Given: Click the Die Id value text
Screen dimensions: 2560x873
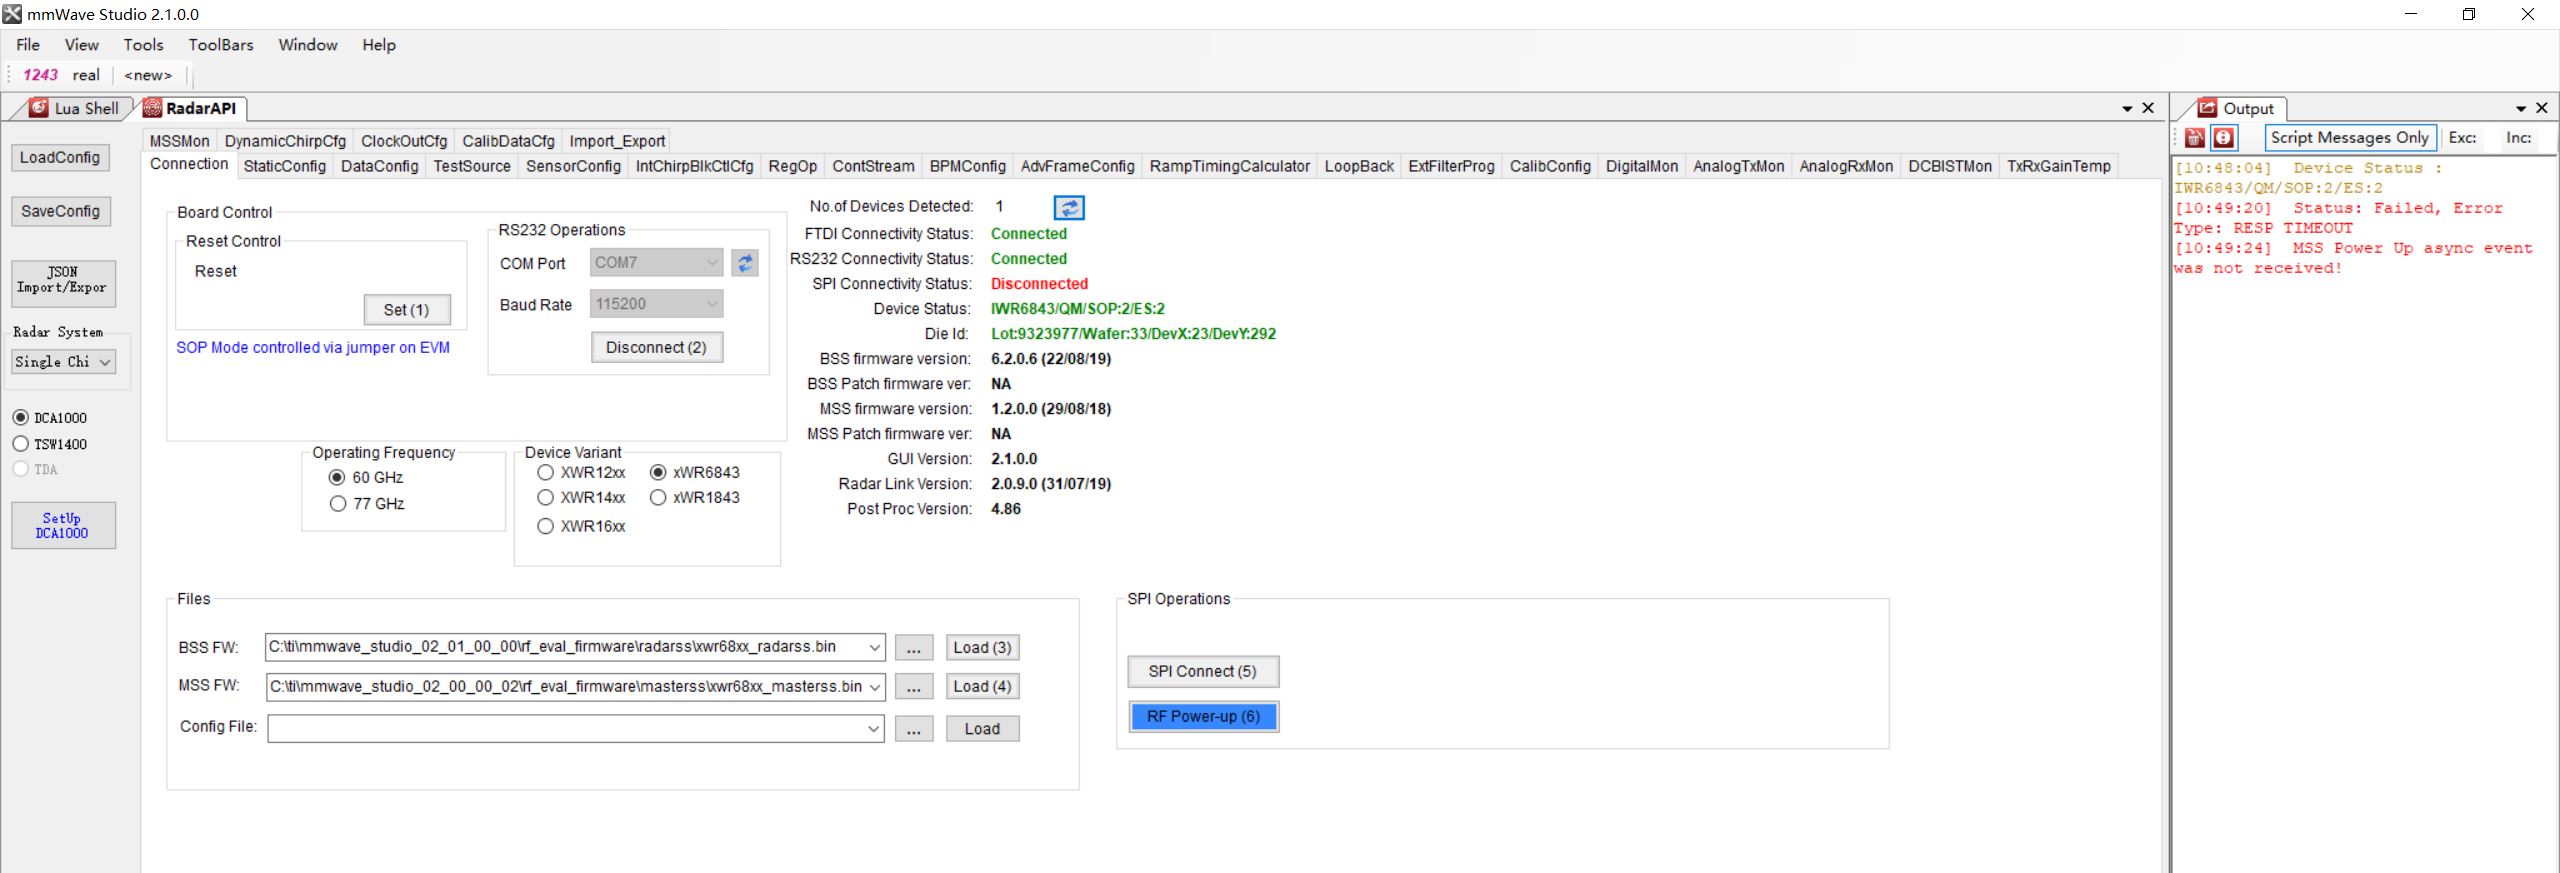Looking at the screenshot, I should (x=1133, y=334).
